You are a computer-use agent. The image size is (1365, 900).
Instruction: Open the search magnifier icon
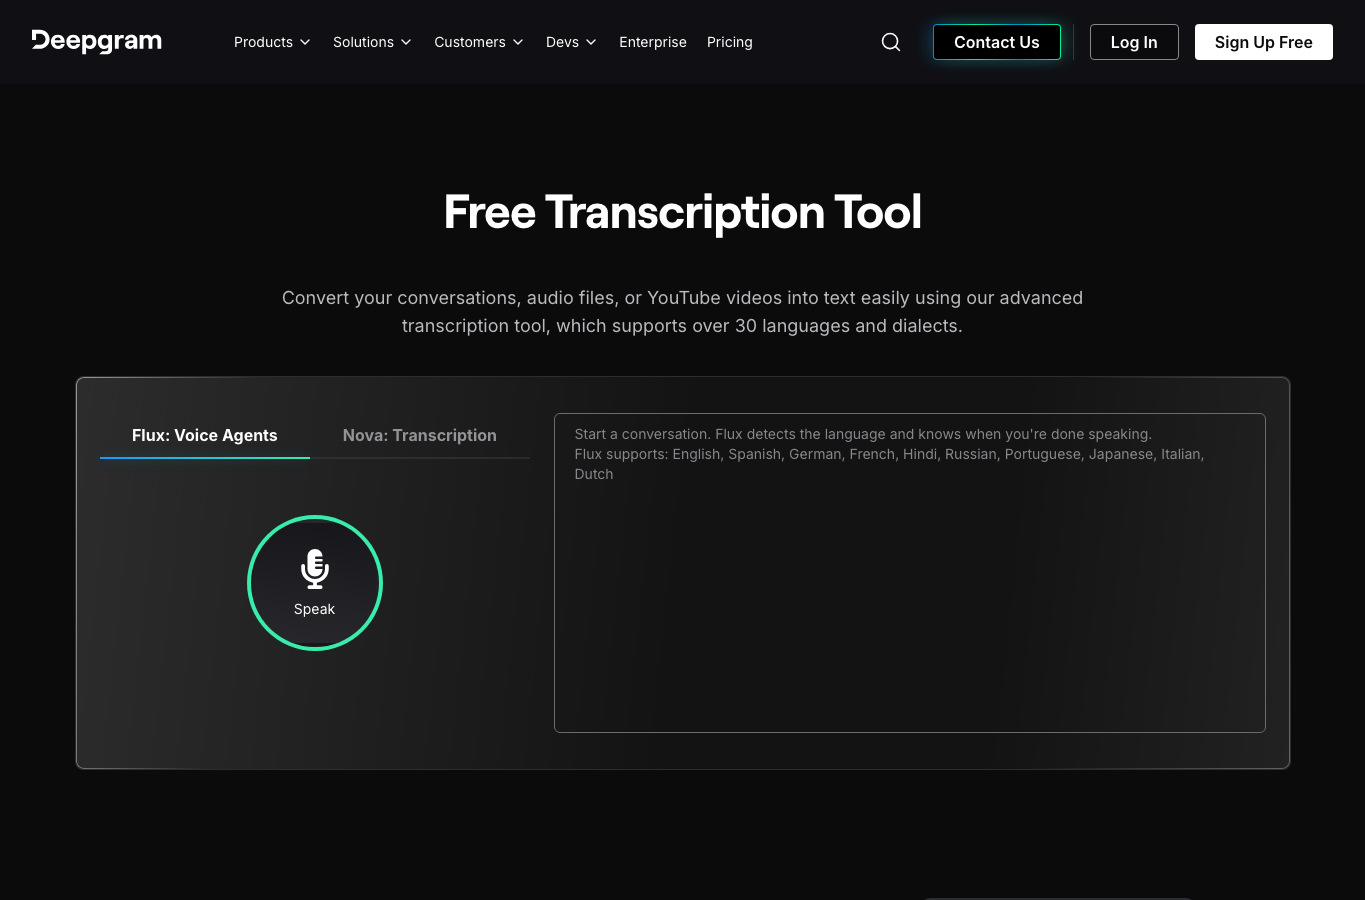point(891,42)
